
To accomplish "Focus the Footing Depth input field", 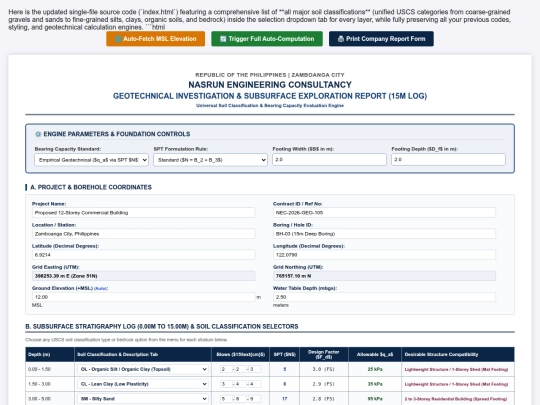I will [x=448, y=159].
